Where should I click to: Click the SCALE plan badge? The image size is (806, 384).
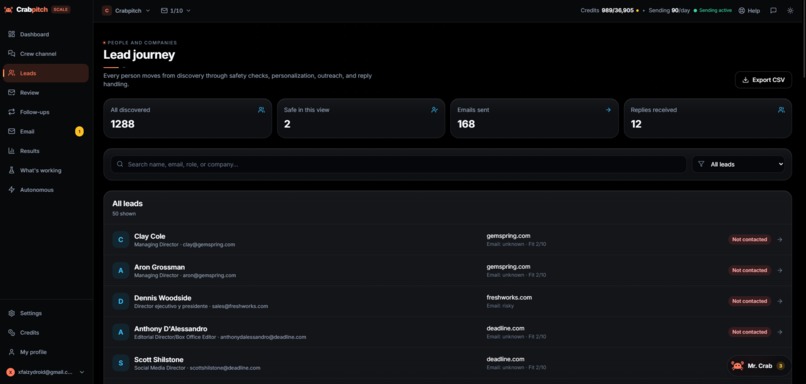point(61,10)
